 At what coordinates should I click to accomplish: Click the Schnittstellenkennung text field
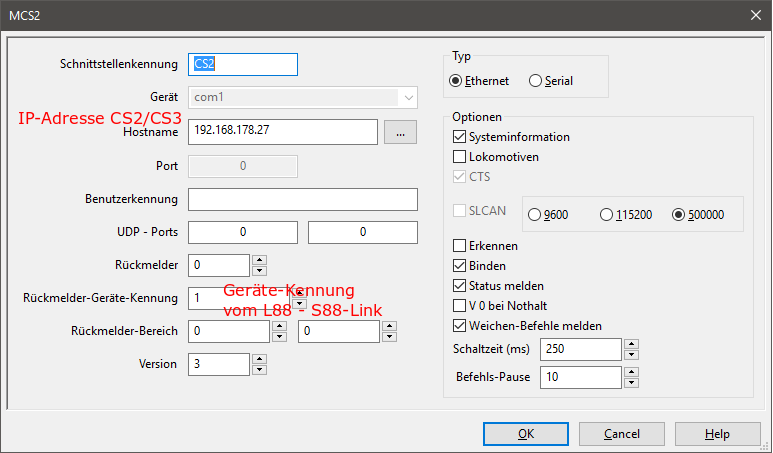pos(243,64)
